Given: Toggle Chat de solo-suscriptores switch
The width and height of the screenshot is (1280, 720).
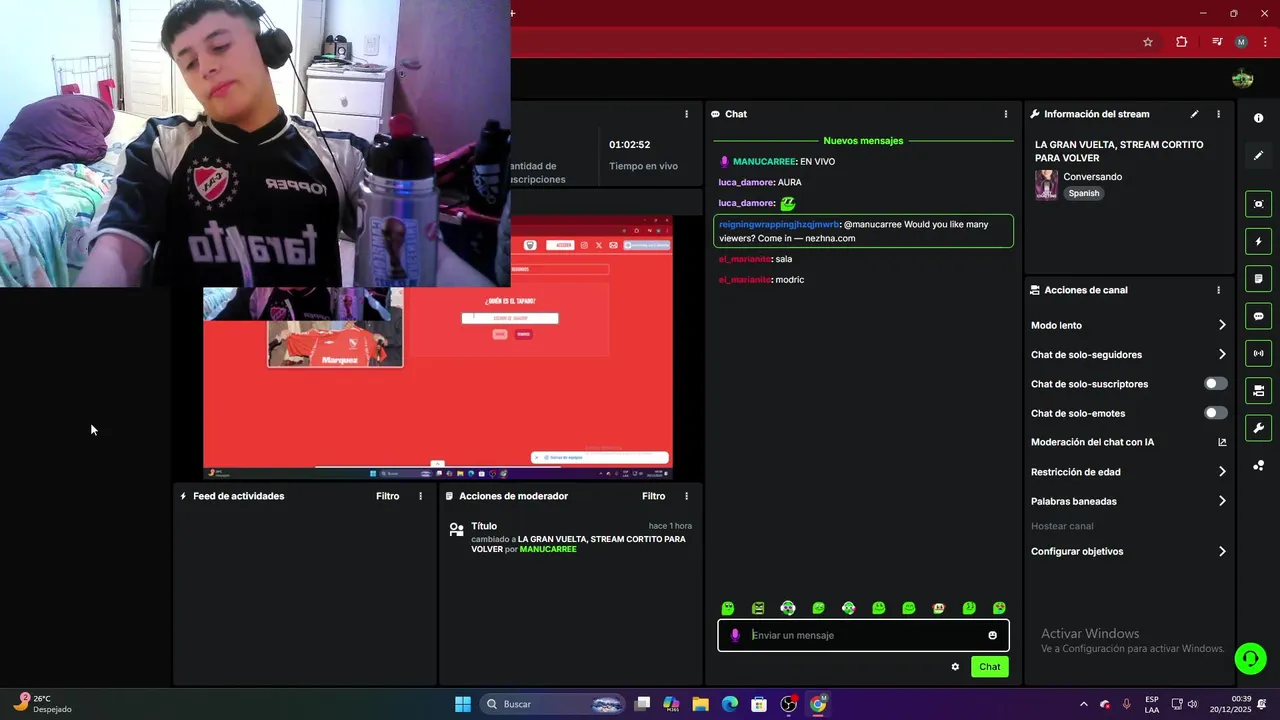Looking at the screenshot, I should 1216,384.
